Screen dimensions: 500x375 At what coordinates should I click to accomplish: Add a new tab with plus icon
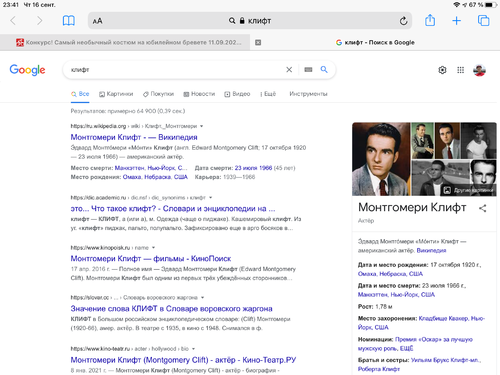click(x=456, y=21)
